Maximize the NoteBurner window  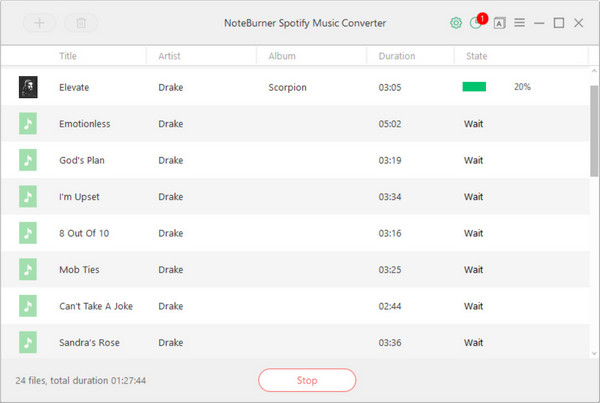tap(559, 23)
